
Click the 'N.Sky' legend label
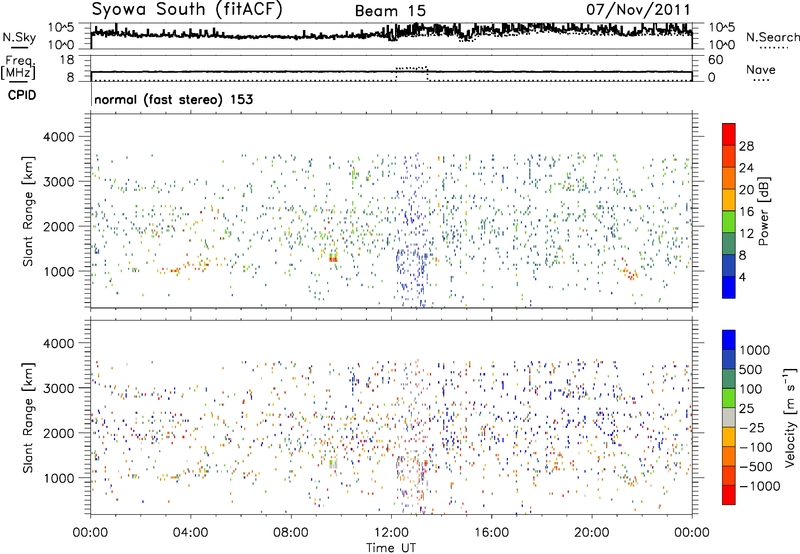click(x=19, y=37)
